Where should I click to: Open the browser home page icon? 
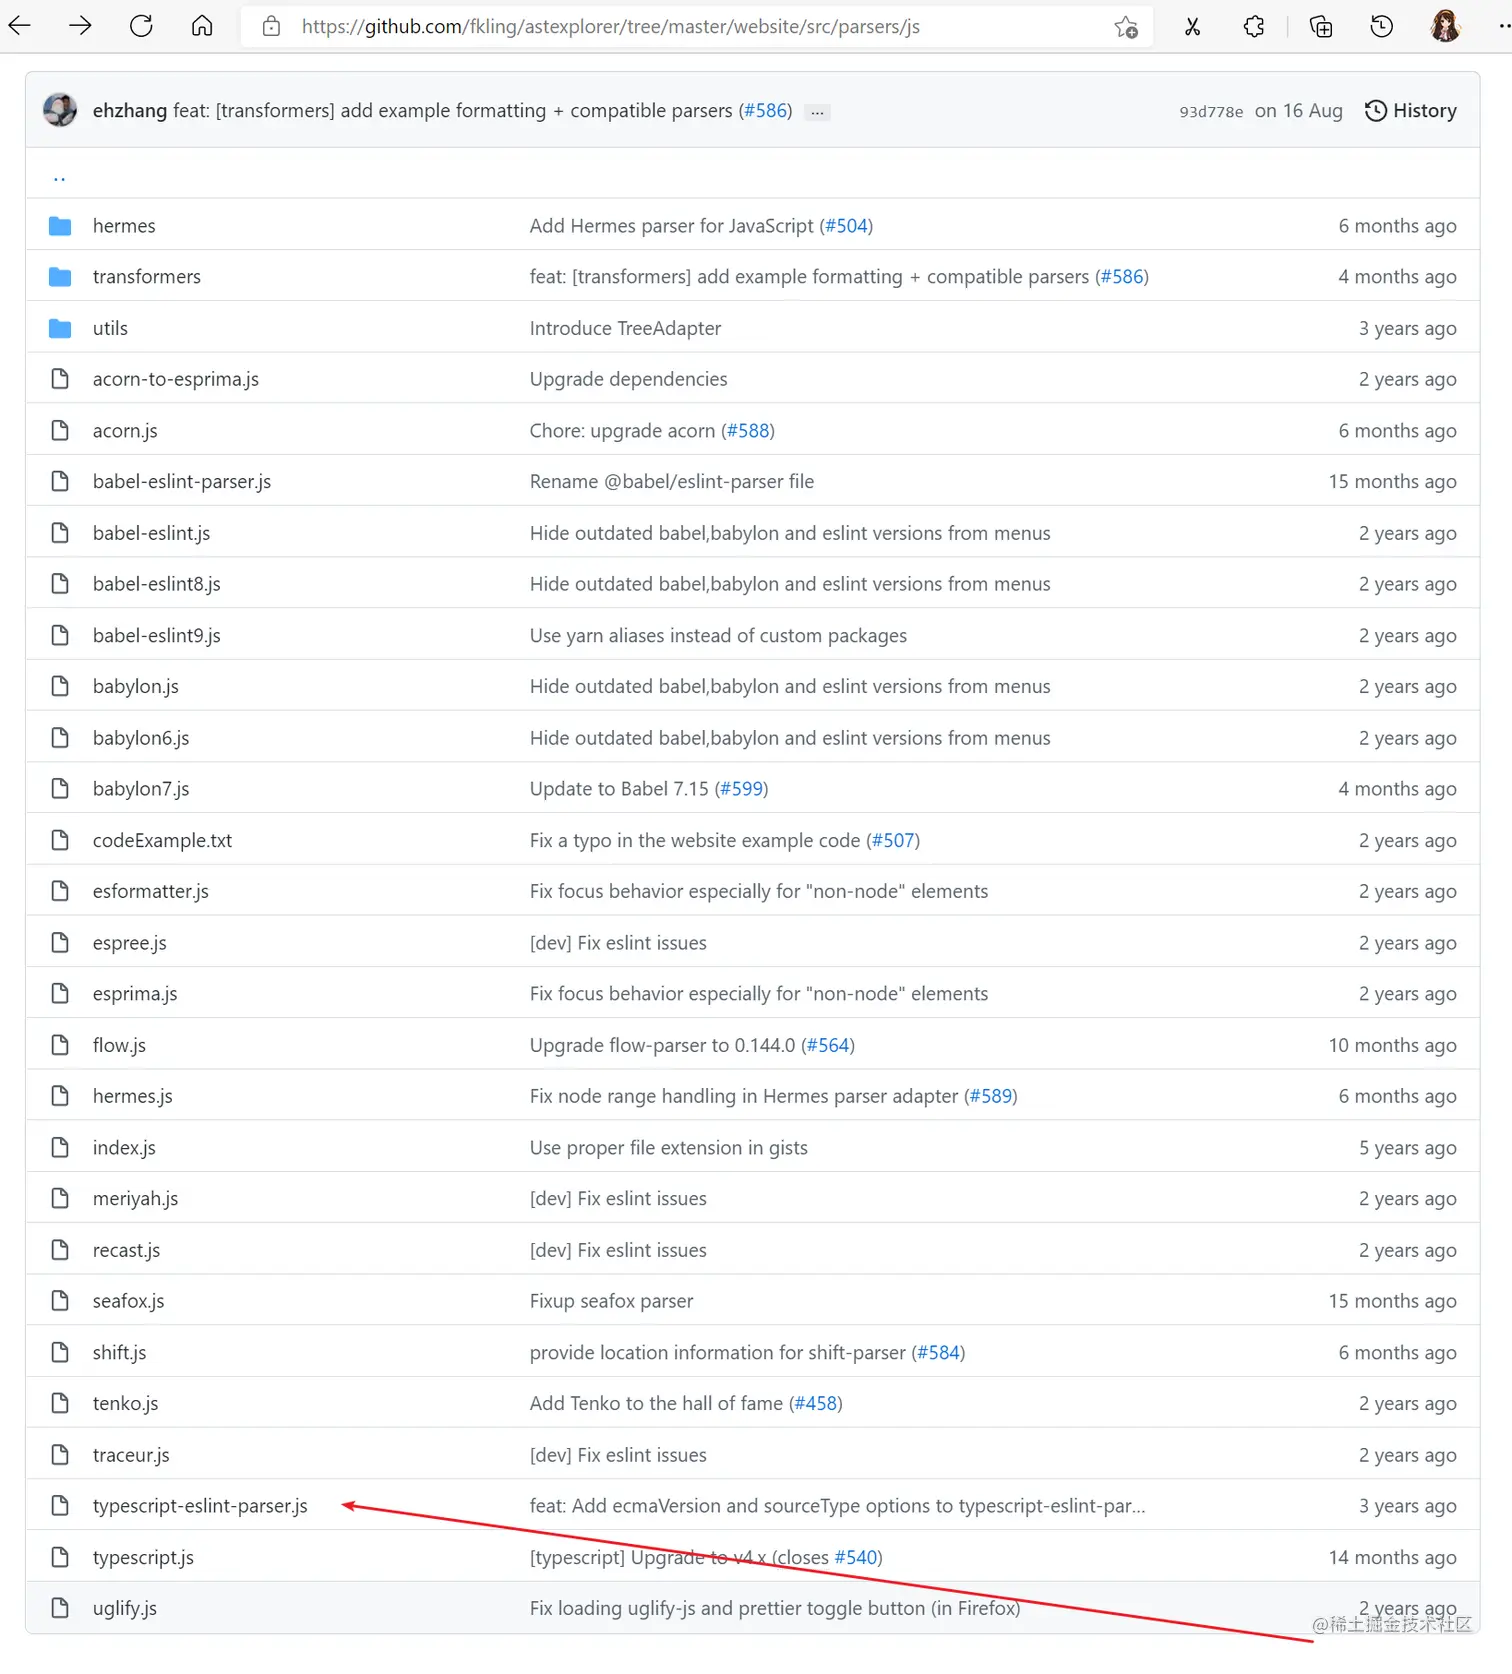[202, 26]
